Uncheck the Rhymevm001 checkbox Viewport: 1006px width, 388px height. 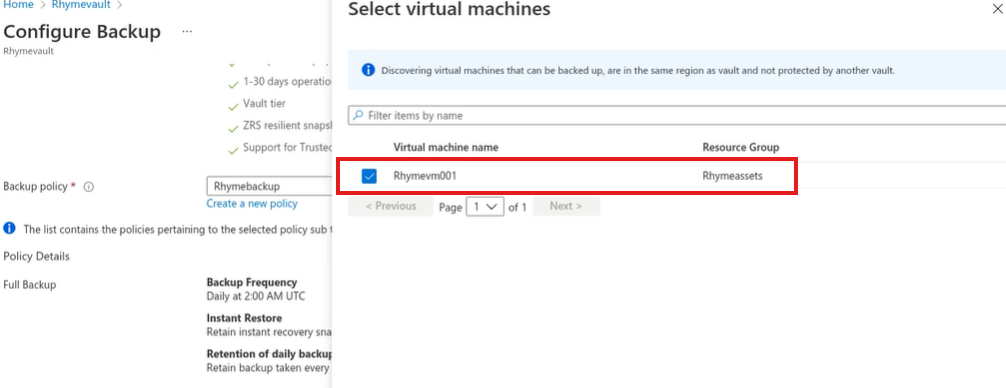point(369,176)
